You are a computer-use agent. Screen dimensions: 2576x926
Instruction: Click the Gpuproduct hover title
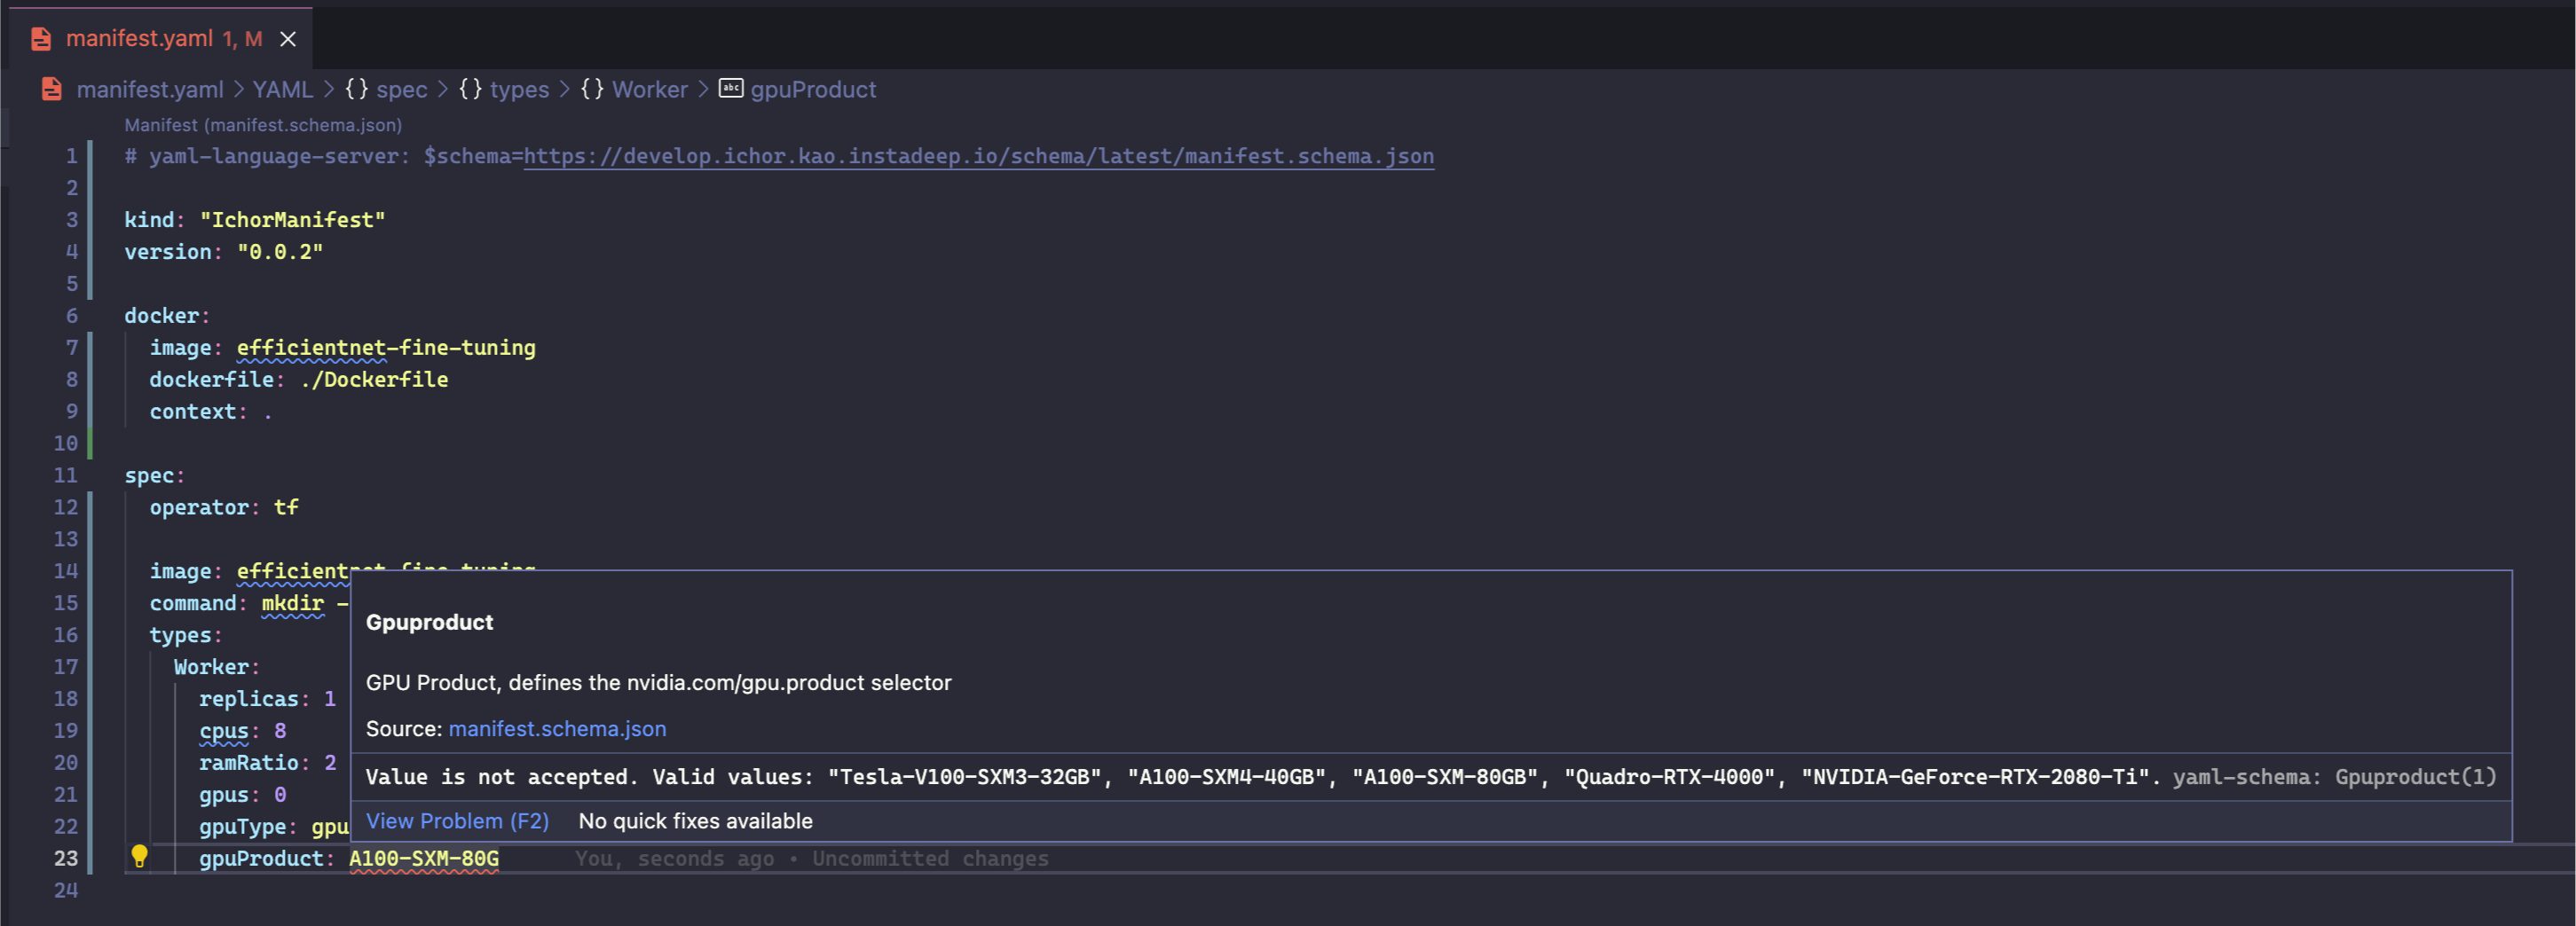point(430,622)
